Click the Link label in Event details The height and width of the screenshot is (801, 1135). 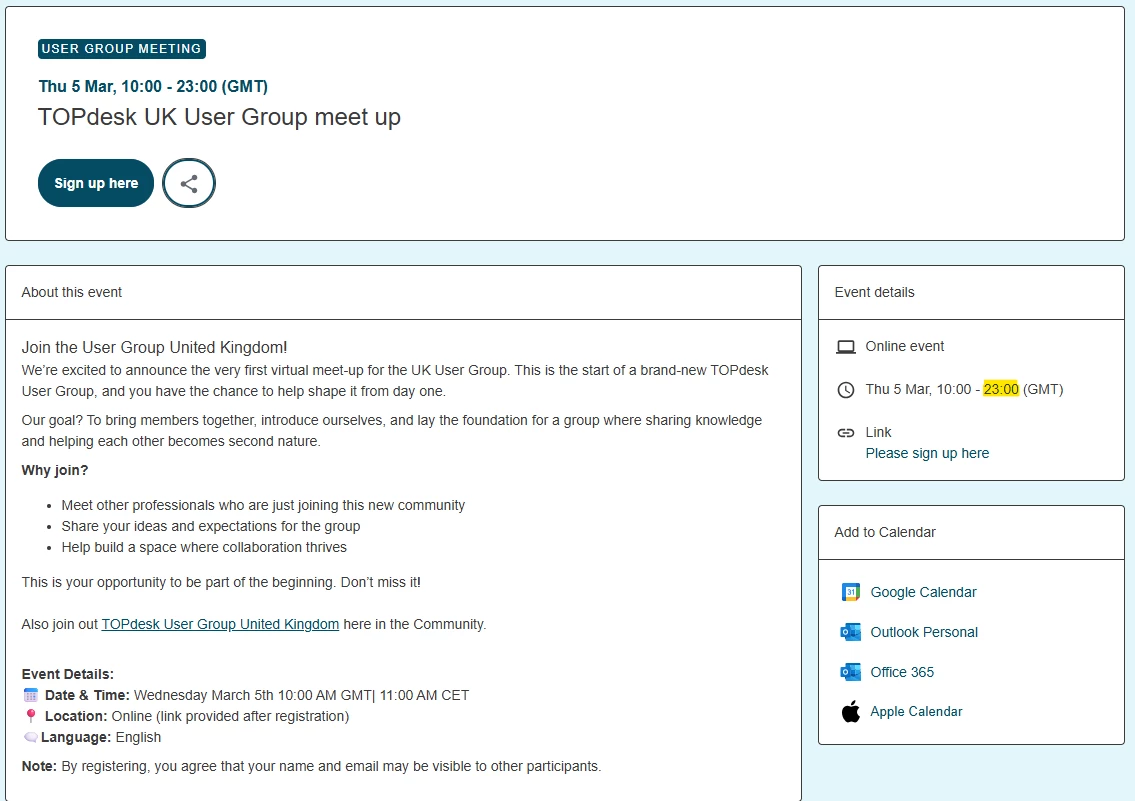tap(878, 432)
